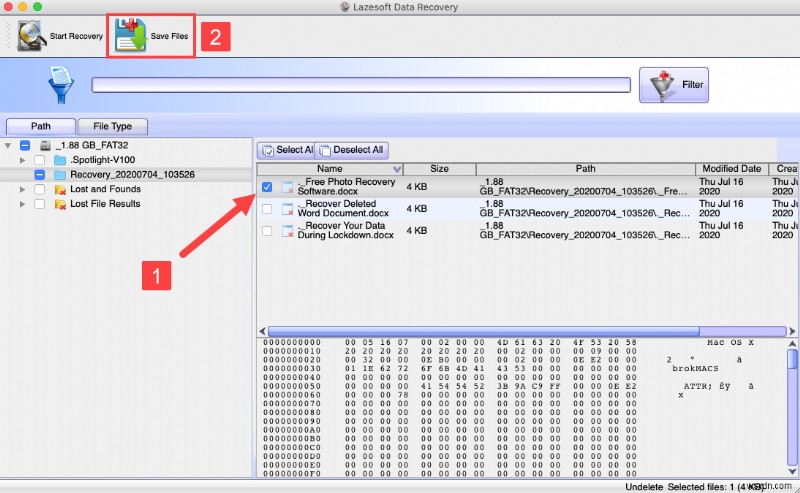Sort by the Name column header
The height and width of the screenshot is (493, 800).
[x=330, y=169]
